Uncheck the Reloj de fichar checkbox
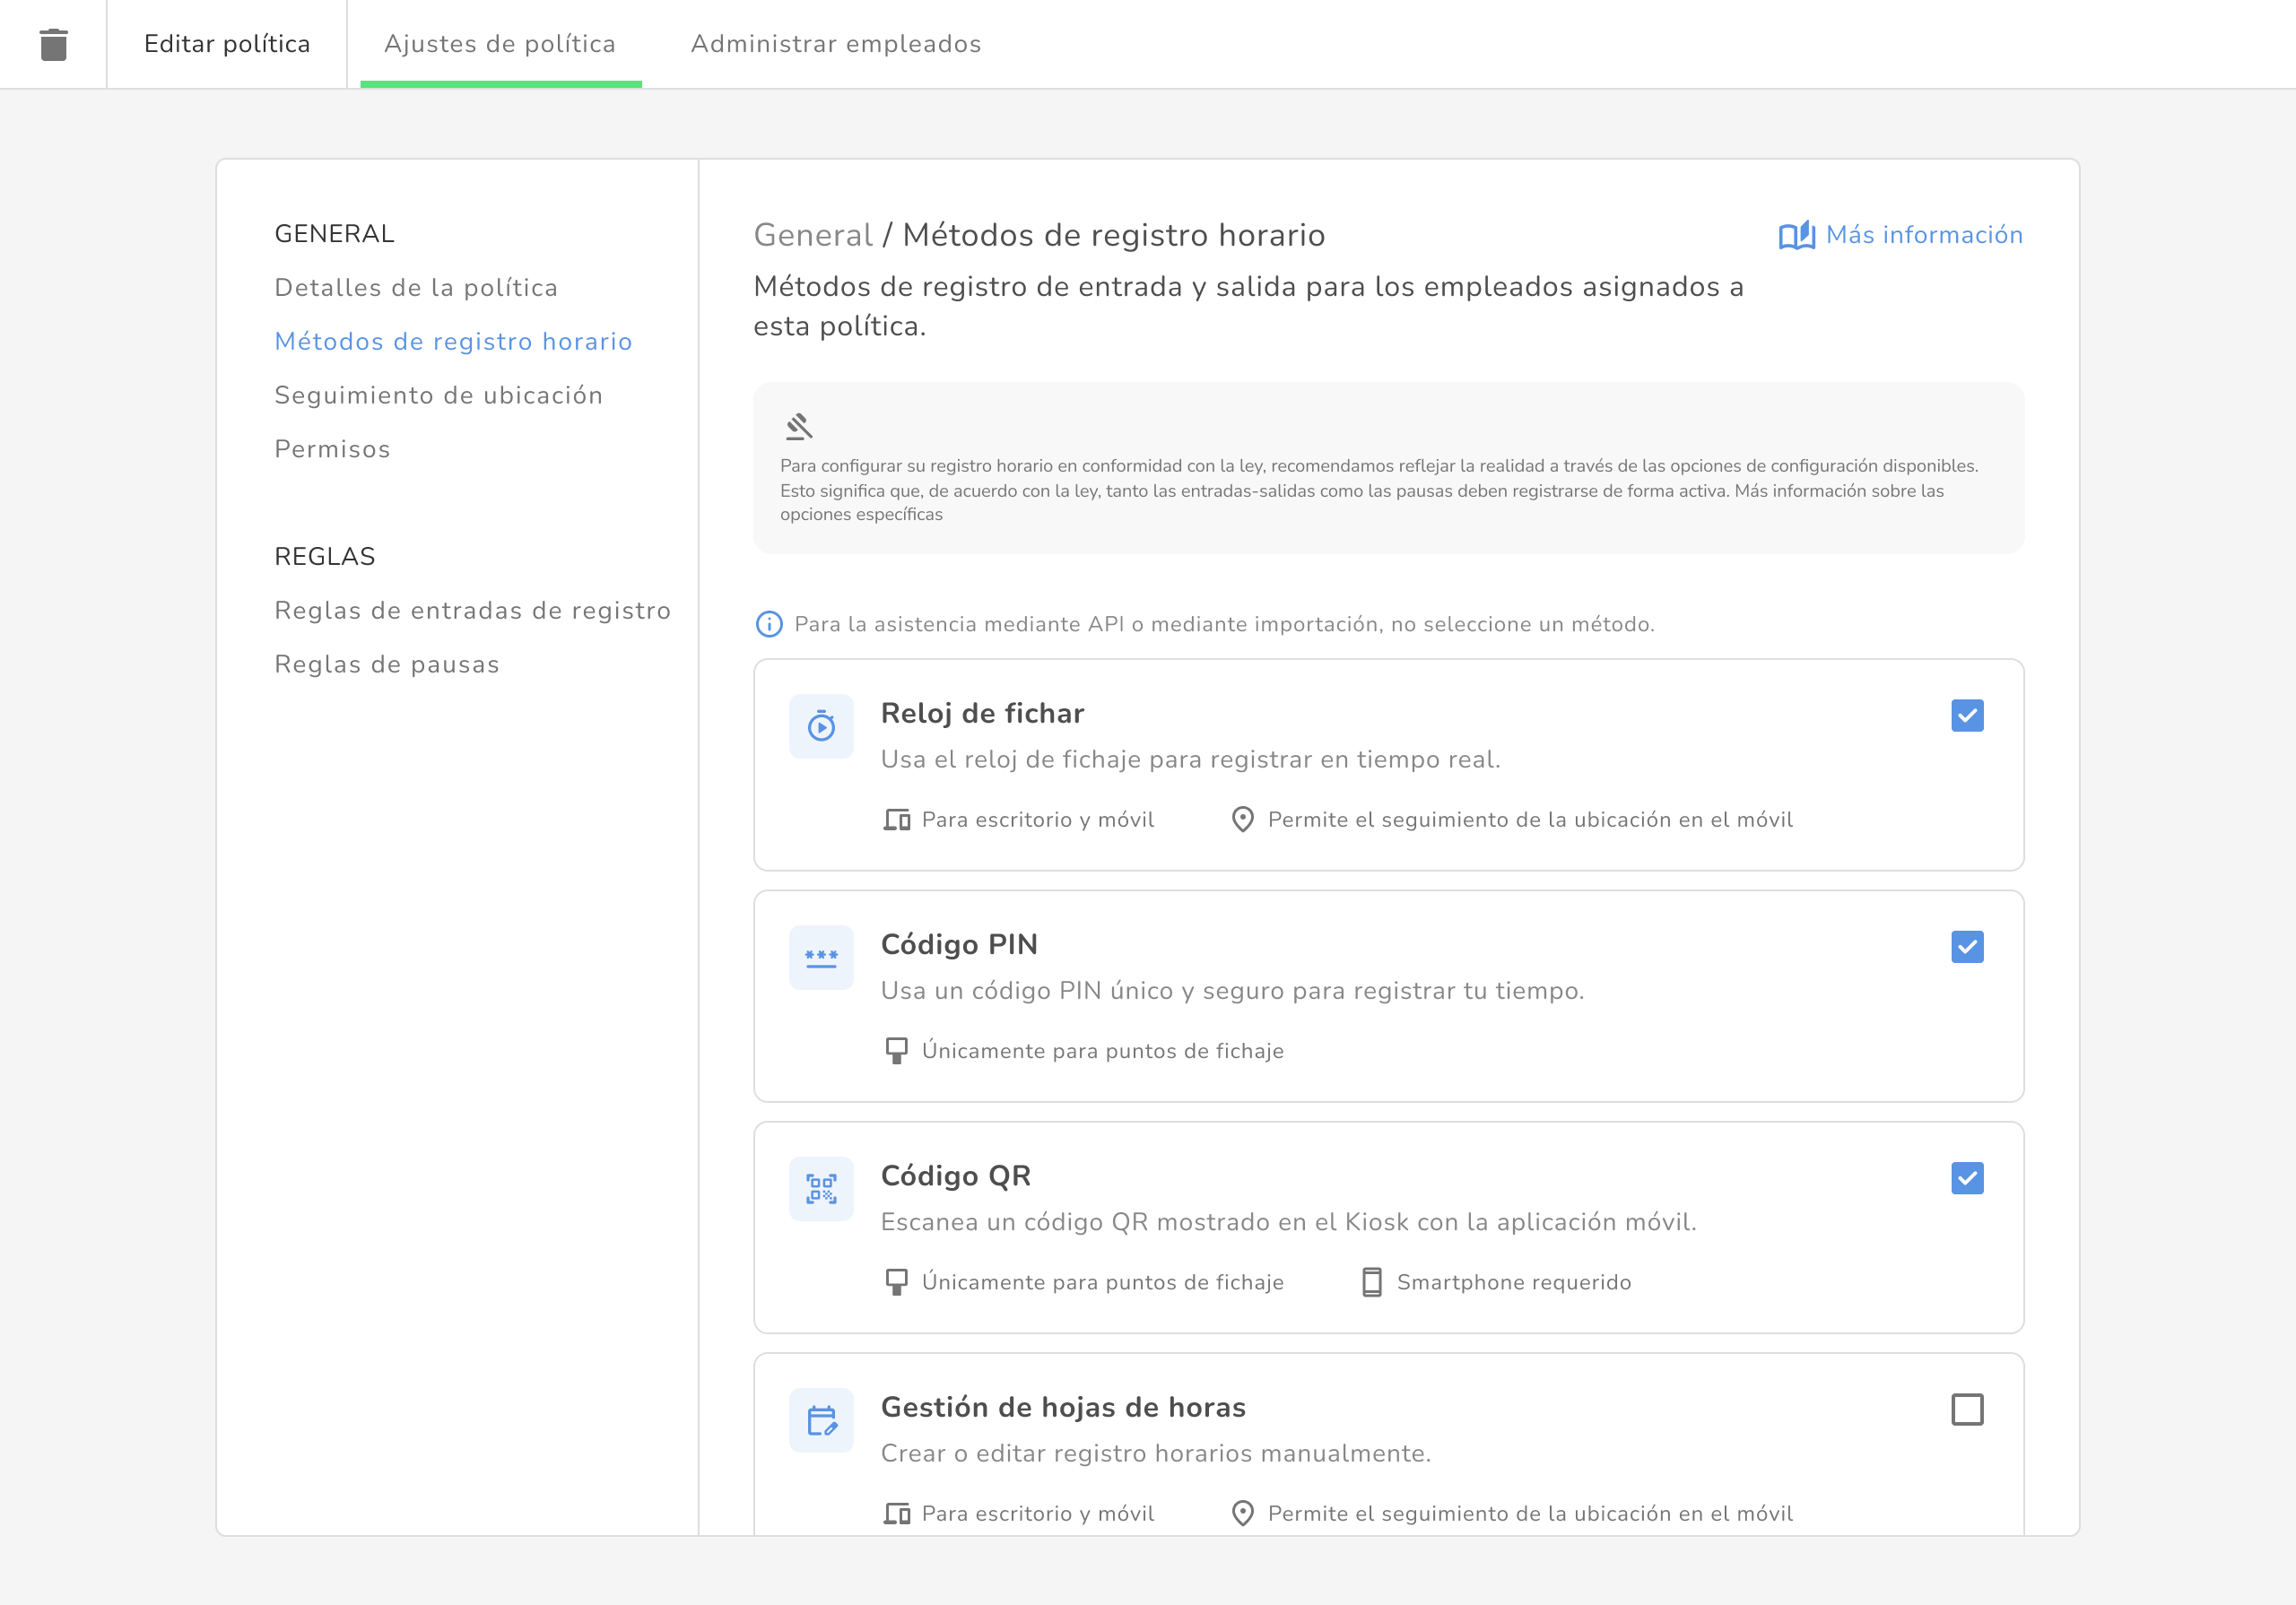This screenshot has width=2296, height=1605. pos(1966,716)
